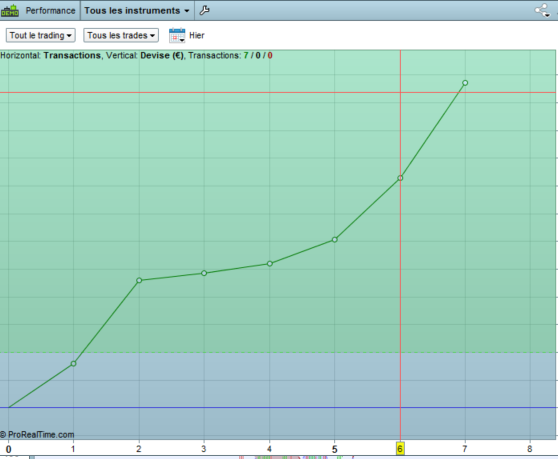Open the calendar date picker icon
Image resolution: width=558 pixels, height=459 pixels.
(x=177, y=35)
